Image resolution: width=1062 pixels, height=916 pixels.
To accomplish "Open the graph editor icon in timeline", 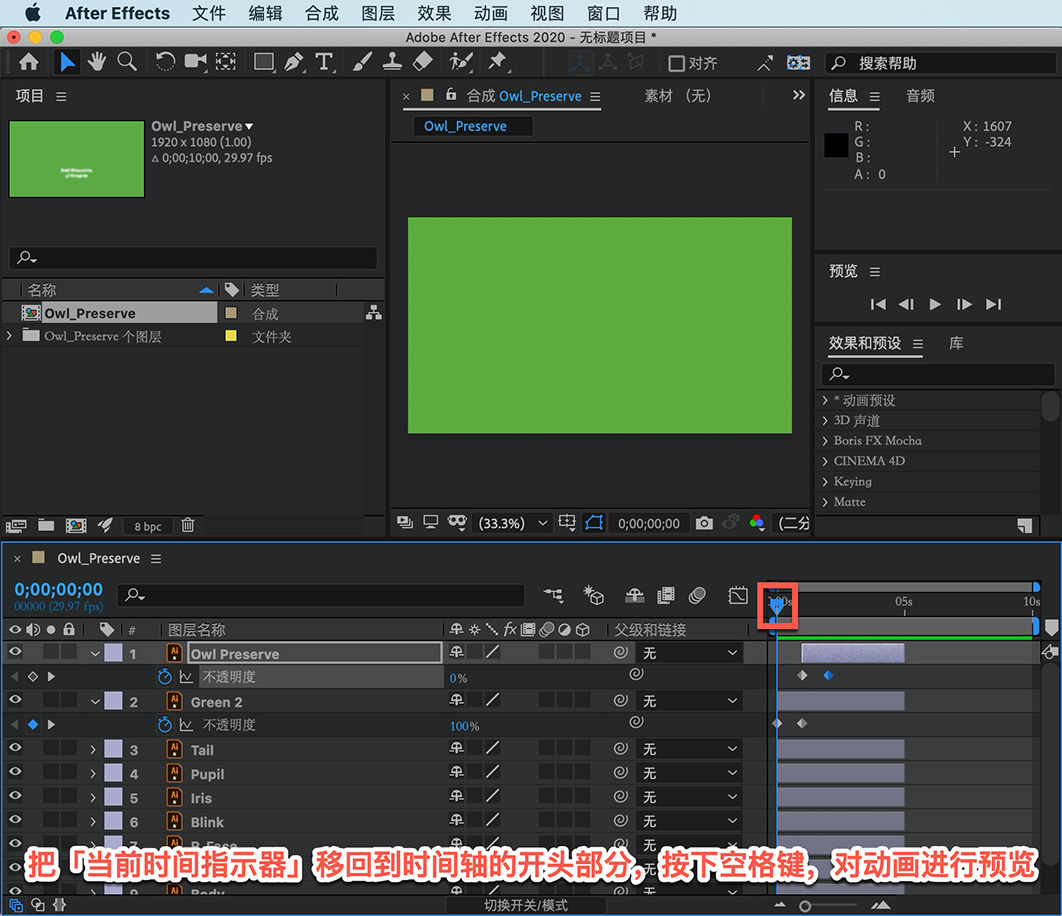I will (738, 596).
